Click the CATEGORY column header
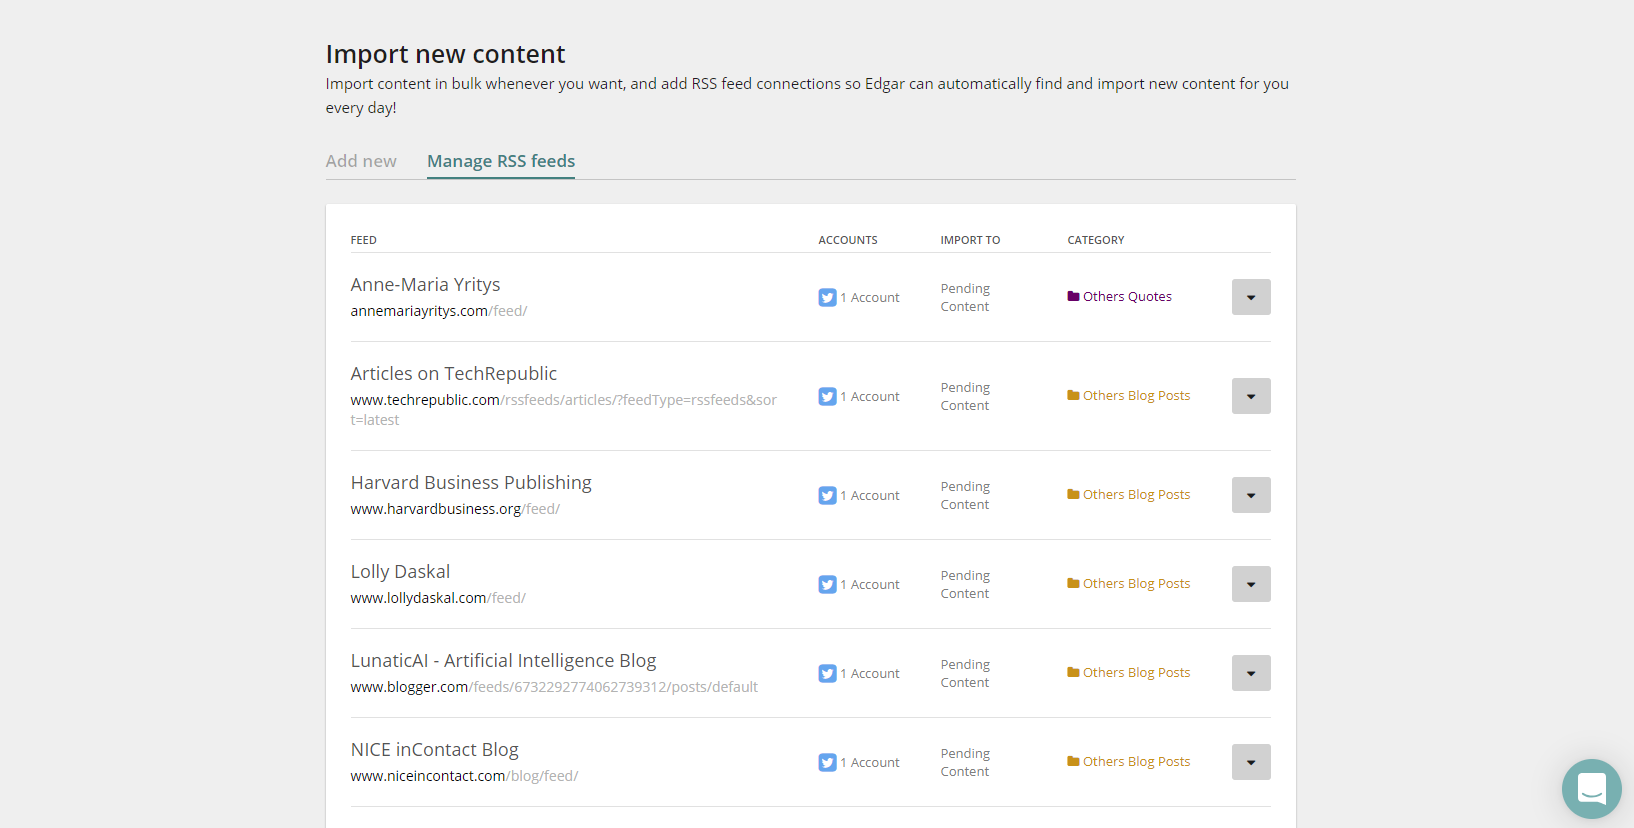This screenshot has height=828, width=1634. tap(1096, 240)
